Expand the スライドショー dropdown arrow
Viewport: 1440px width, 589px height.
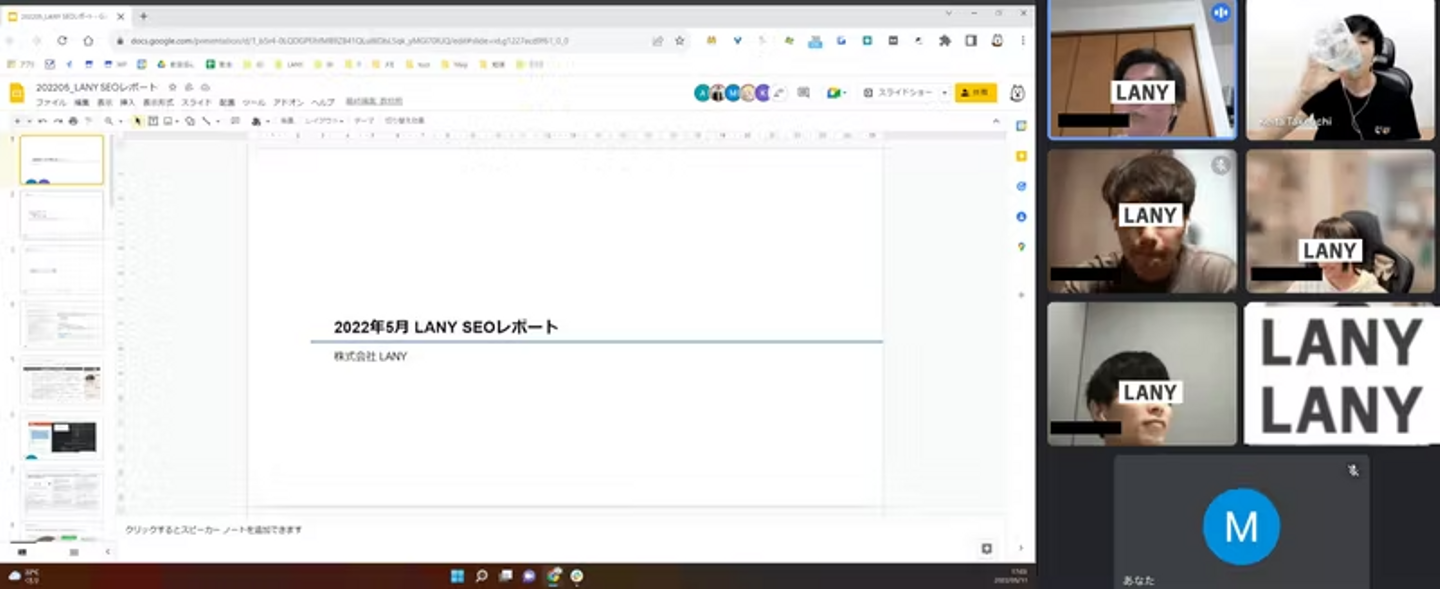click(x=944, y=93)
